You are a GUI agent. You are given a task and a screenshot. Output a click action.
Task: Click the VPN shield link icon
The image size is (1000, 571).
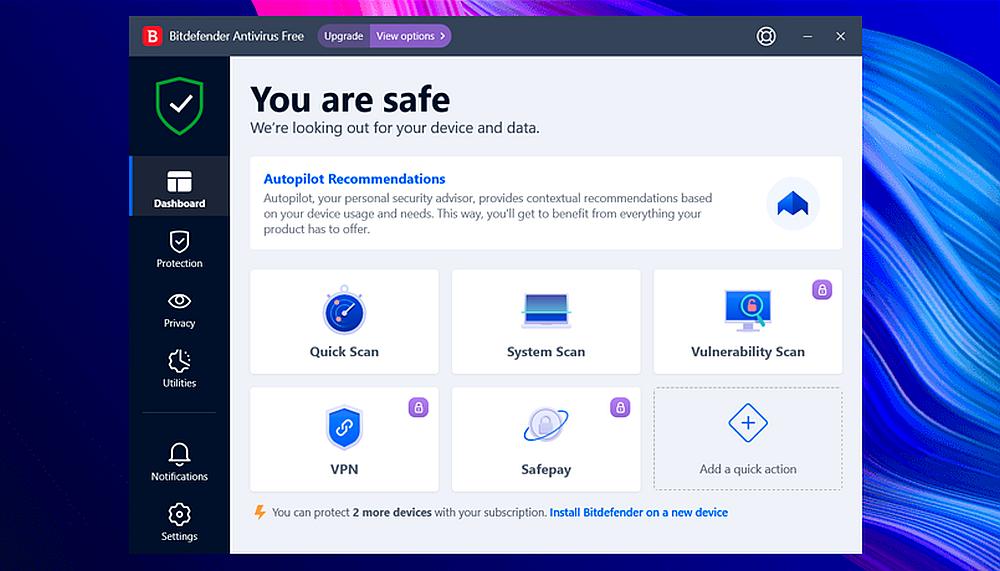click(344, 427)
